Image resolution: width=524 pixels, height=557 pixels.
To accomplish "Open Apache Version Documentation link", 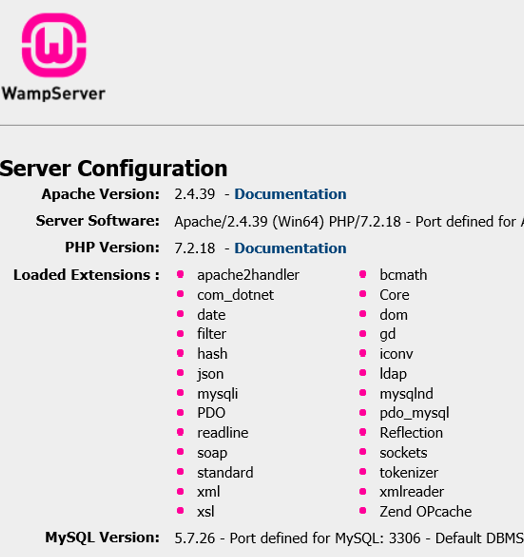I will (290, 194).
